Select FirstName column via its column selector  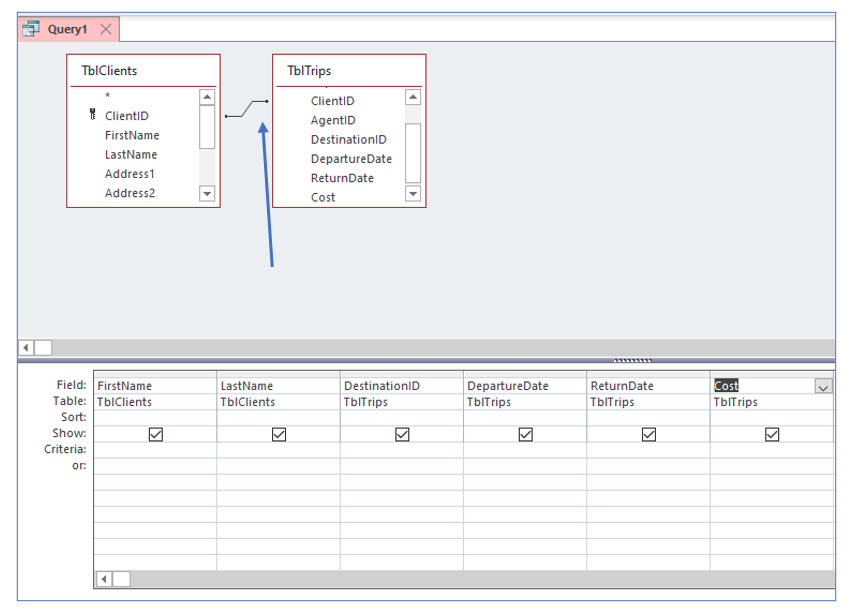tap(155, 375)
